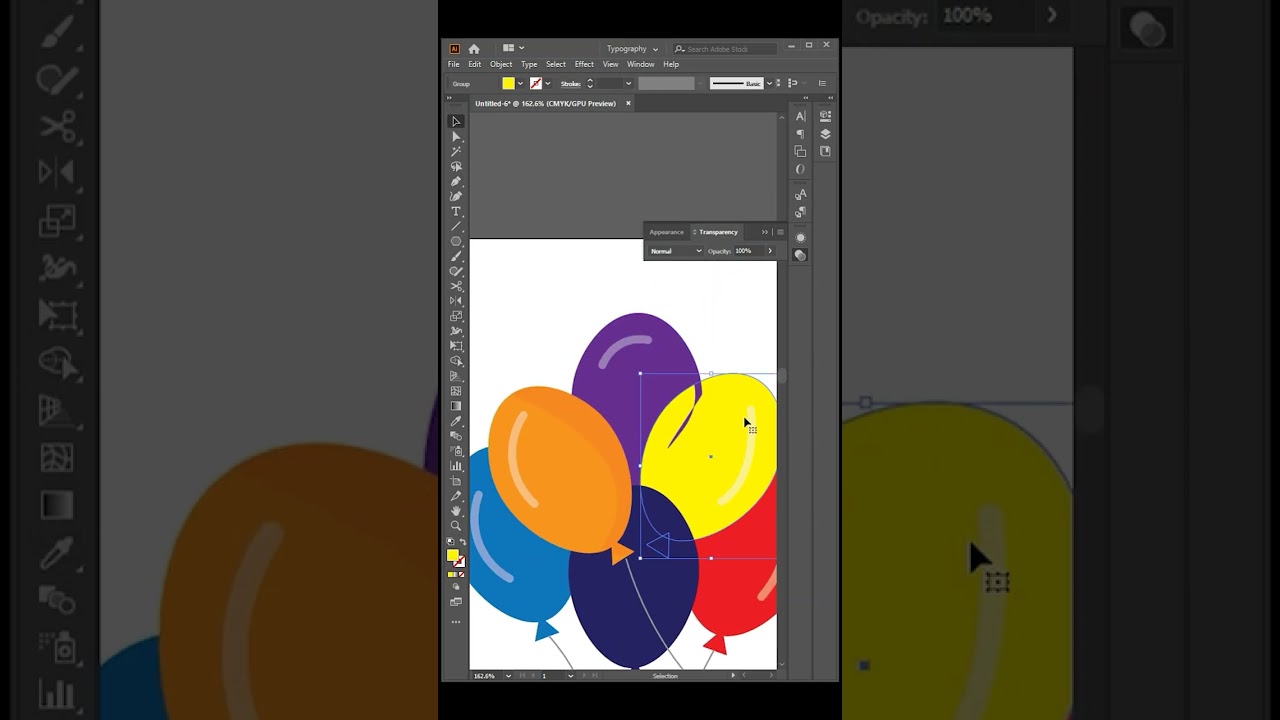Open the File menu
This screenshot has height=720, width=1280.
[453, 64]
